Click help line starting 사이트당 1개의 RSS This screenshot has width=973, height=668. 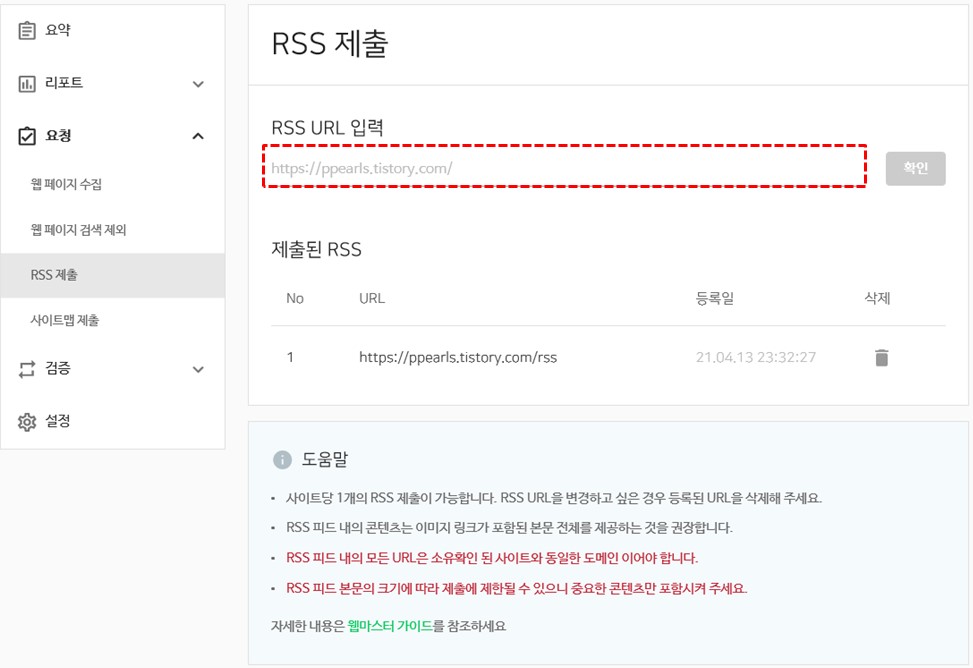[554, 498]
